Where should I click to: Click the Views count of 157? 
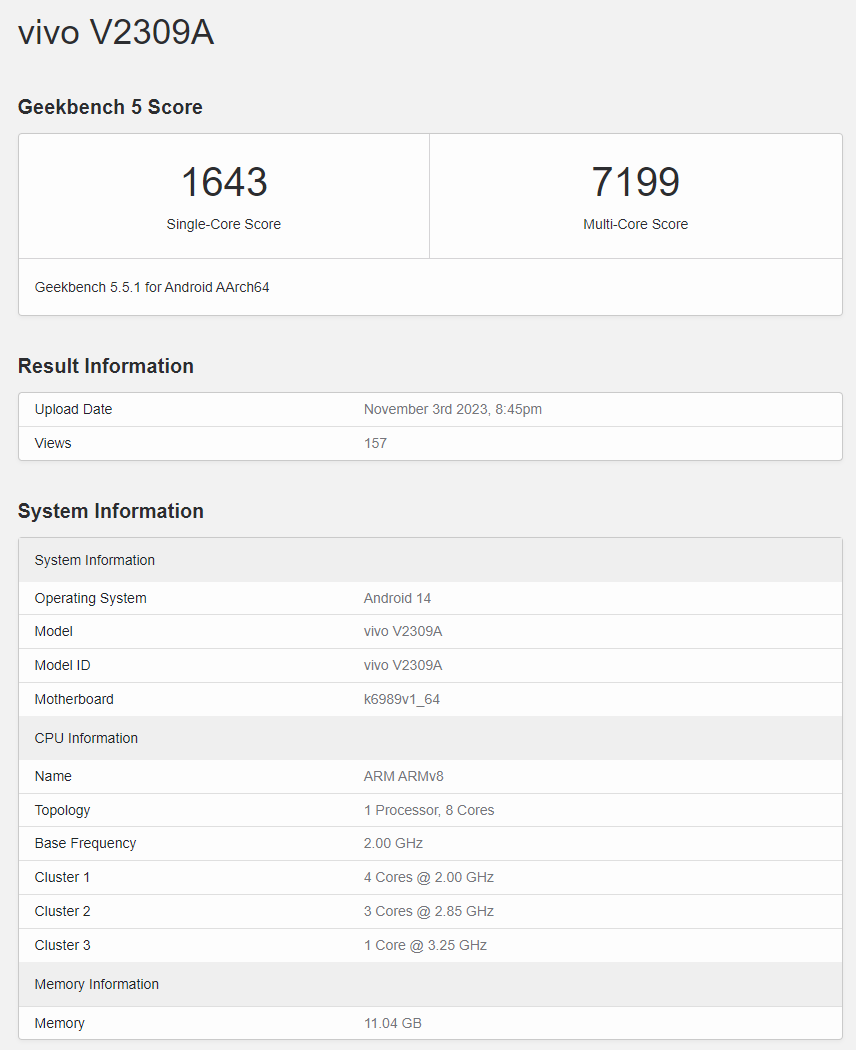coord(375,443)
